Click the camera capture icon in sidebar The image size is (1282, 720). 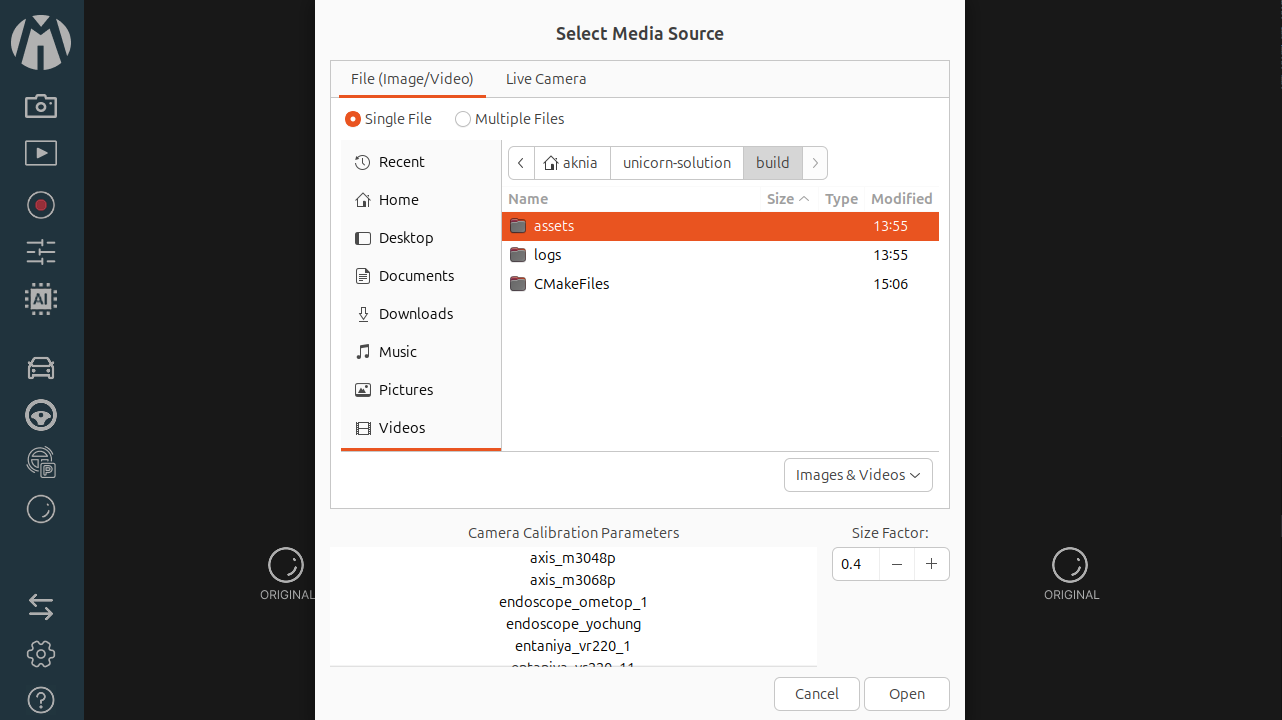click(41, 106)
